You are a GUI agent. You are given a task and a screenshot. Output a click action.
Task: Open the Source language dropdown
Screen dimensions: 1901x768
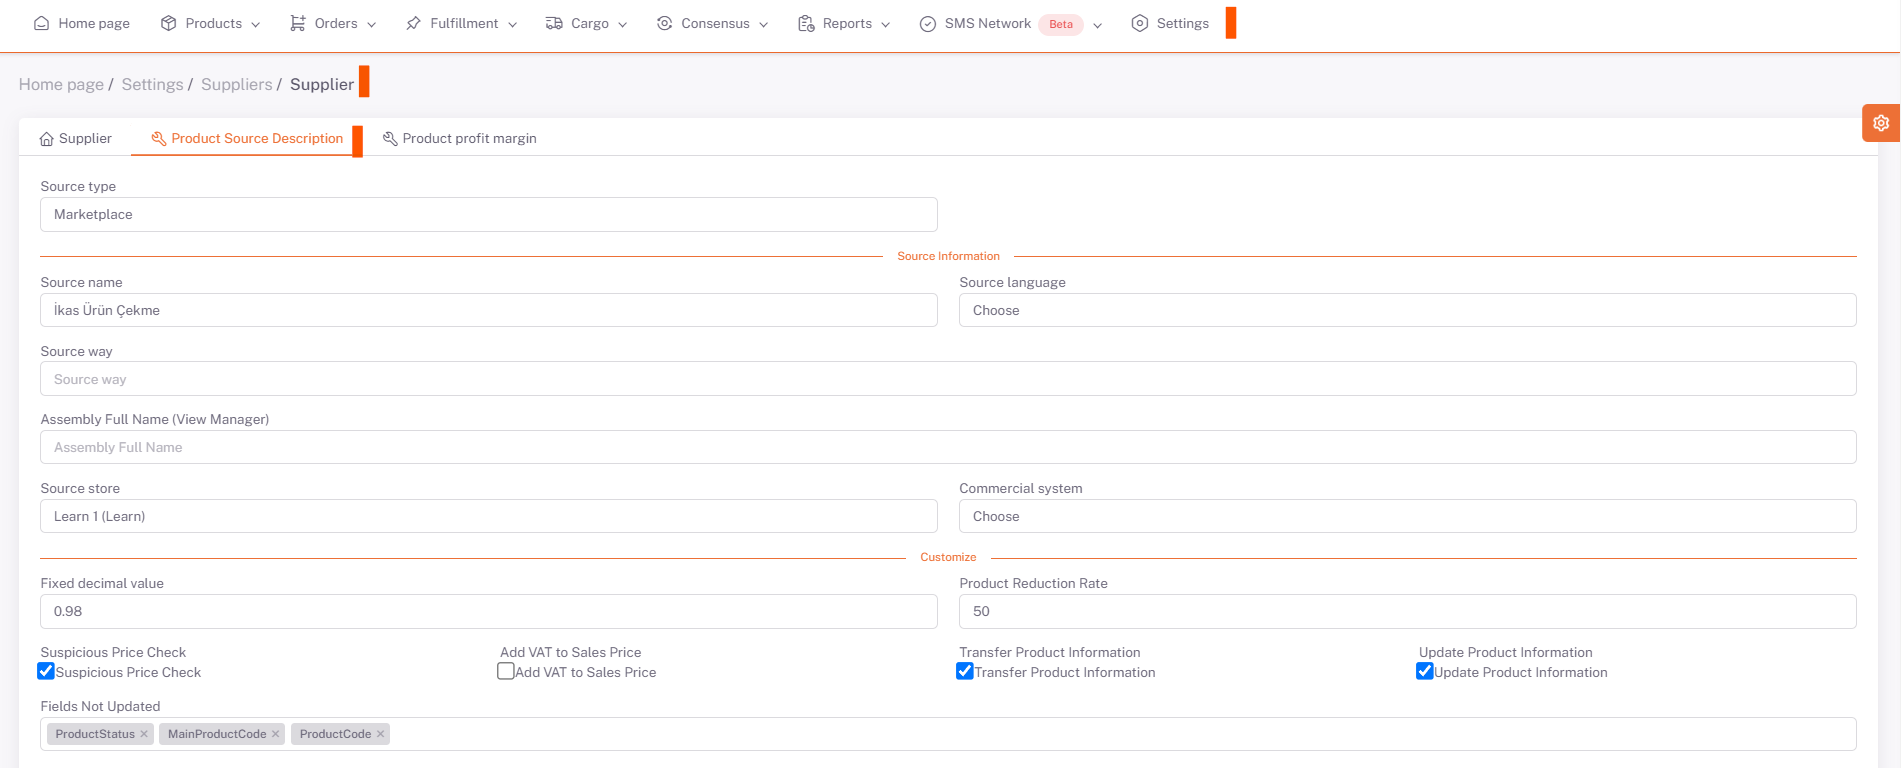(x=1407, y=310)
